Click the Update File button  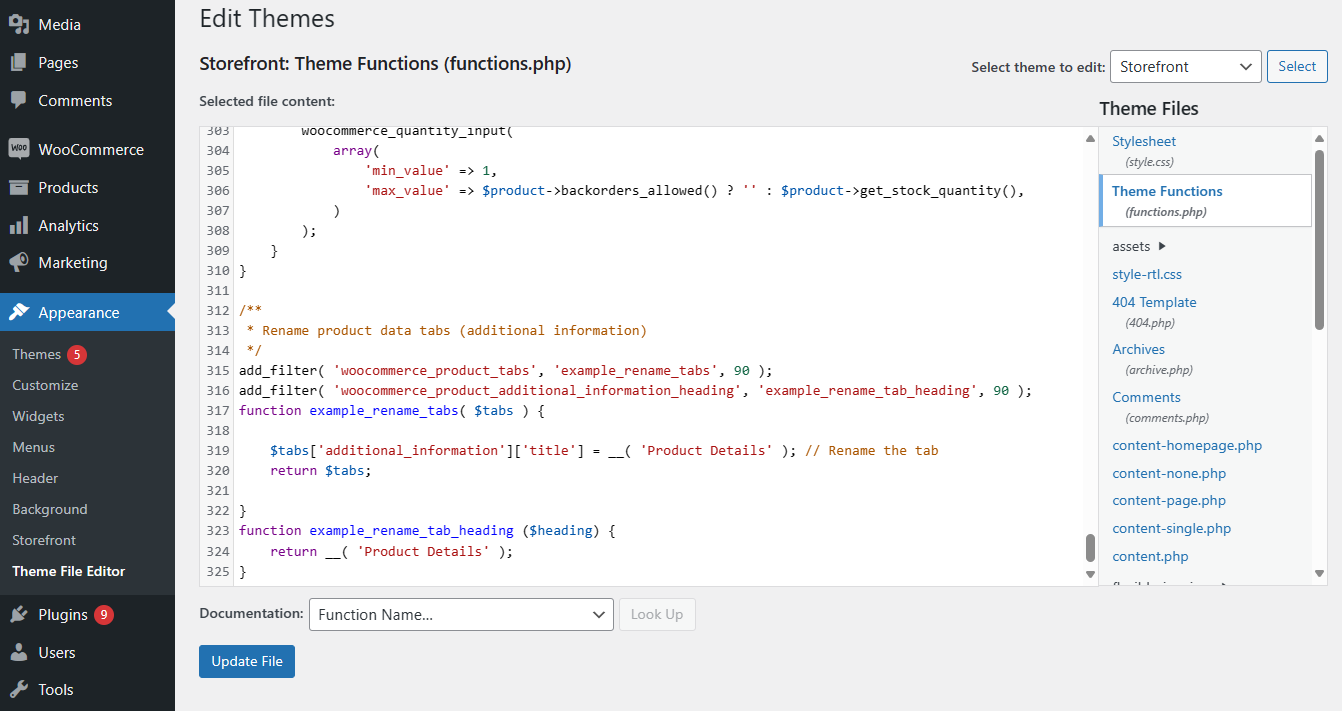[x=247, y=661]
